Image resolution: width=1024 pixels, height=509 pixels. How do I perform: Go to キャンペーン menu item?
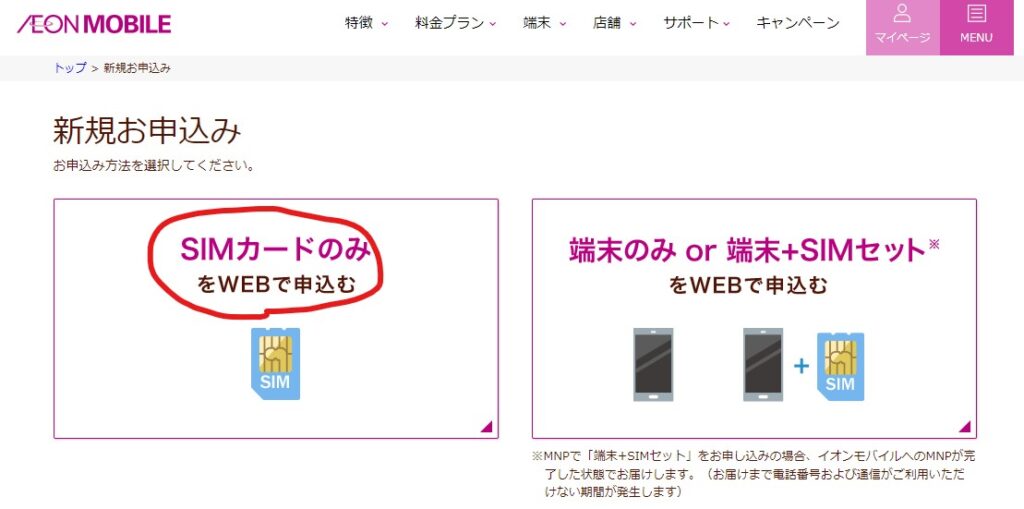click(x=797, y=23)
